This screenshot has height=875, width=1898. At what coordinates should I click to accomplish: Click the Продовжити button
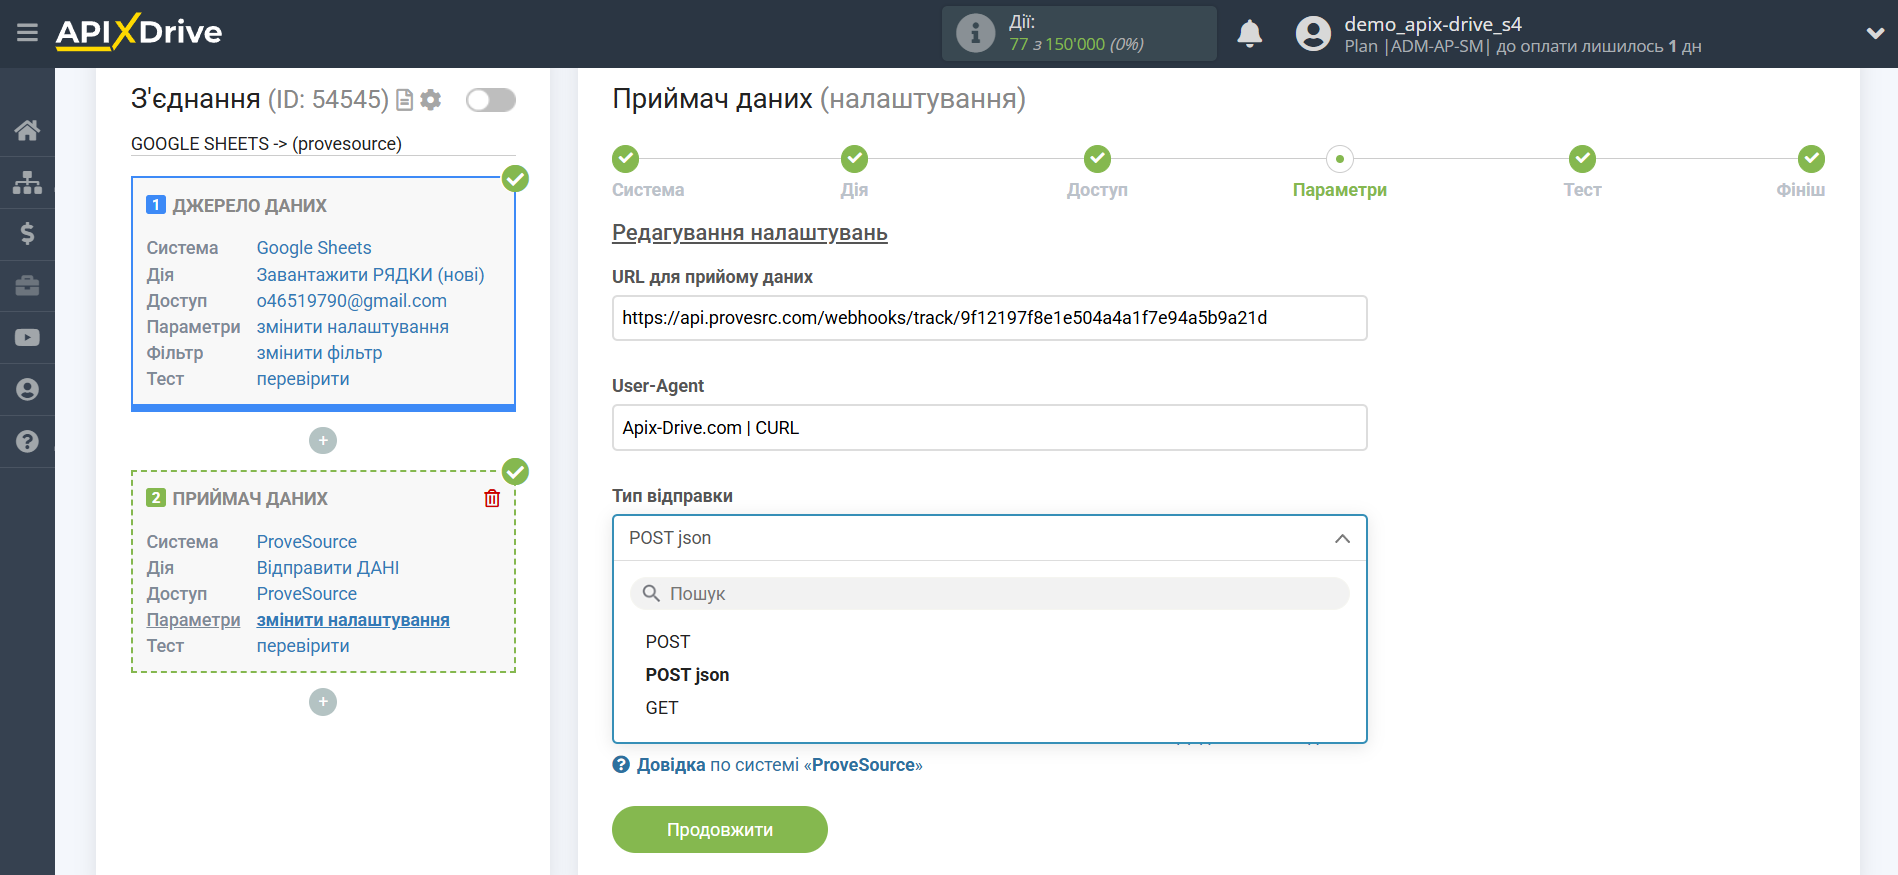pos(720,830)
